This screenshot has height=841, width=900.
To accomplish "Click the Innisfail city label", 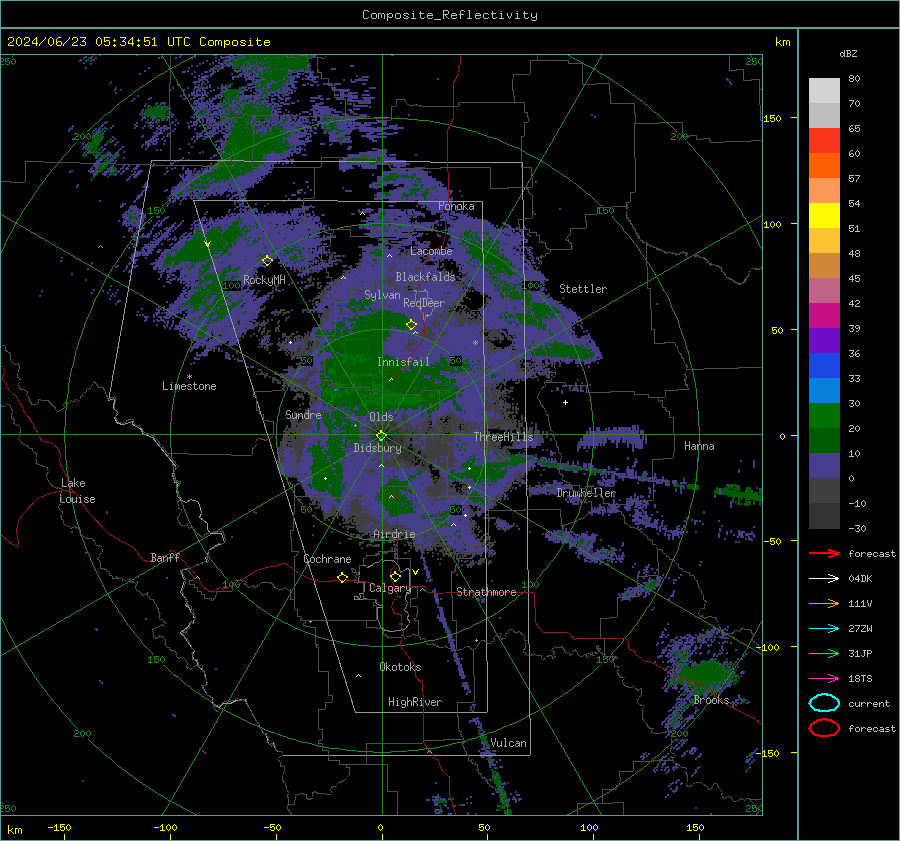I will coord(403,362).
